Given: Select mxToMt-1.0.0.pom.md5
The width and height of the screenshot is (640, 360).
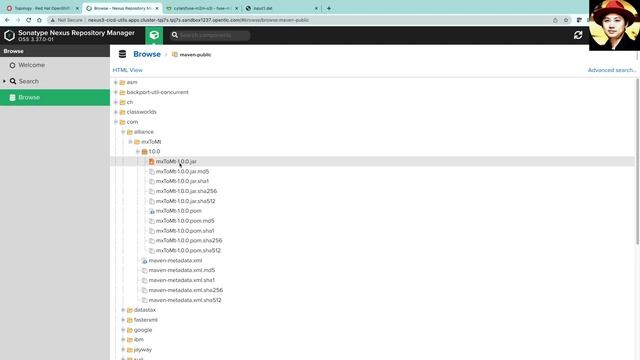Looking at the screenshot, I should tap(185, 221).
